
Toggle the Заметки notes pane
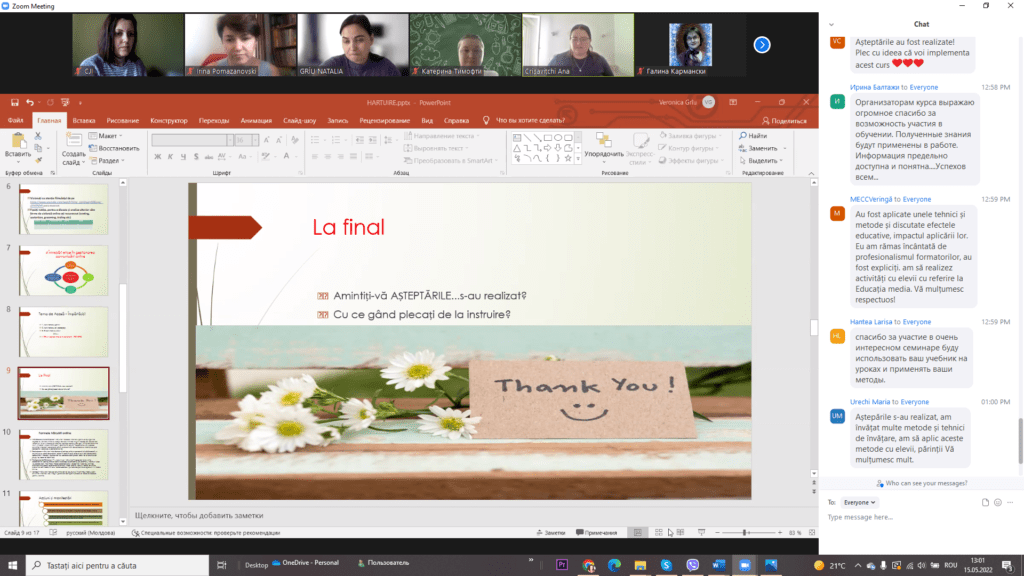point(551,532)
